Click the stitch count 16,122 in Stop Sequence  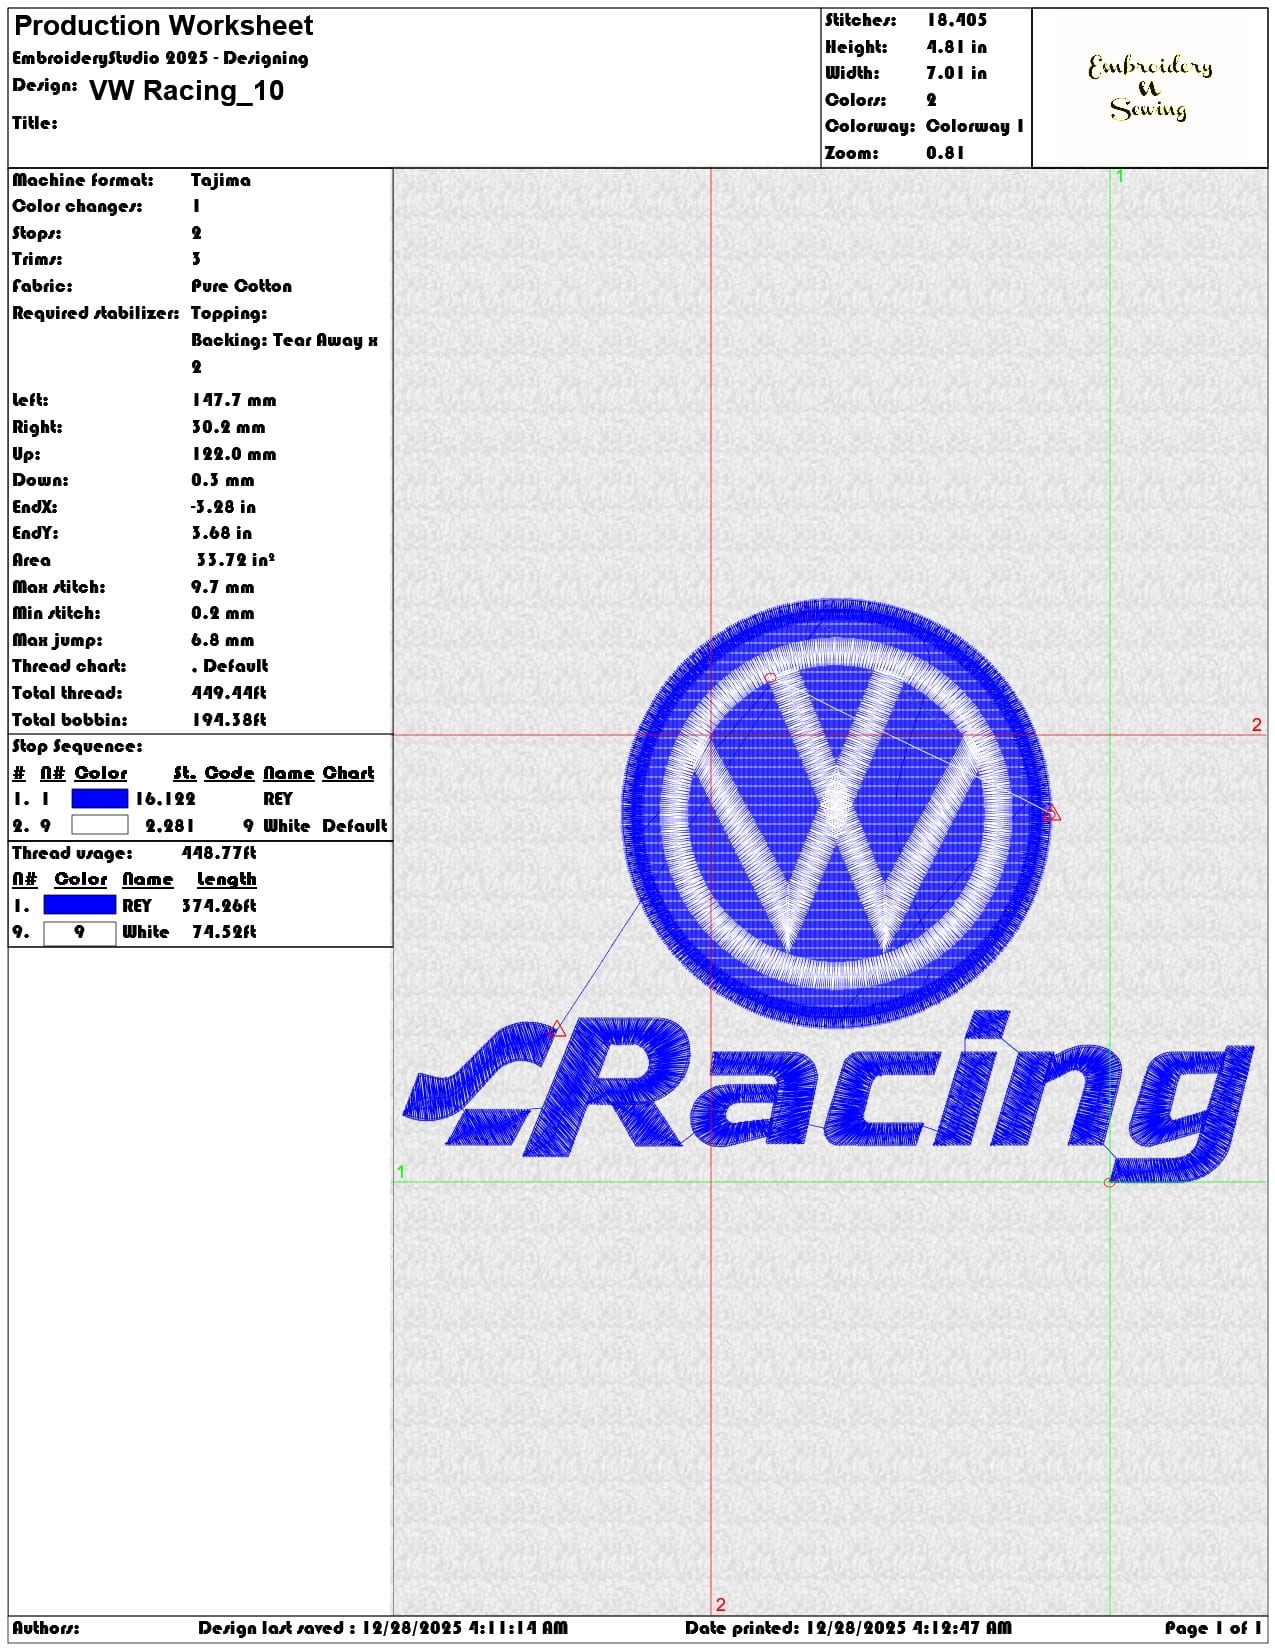click(x=166, y=799)
